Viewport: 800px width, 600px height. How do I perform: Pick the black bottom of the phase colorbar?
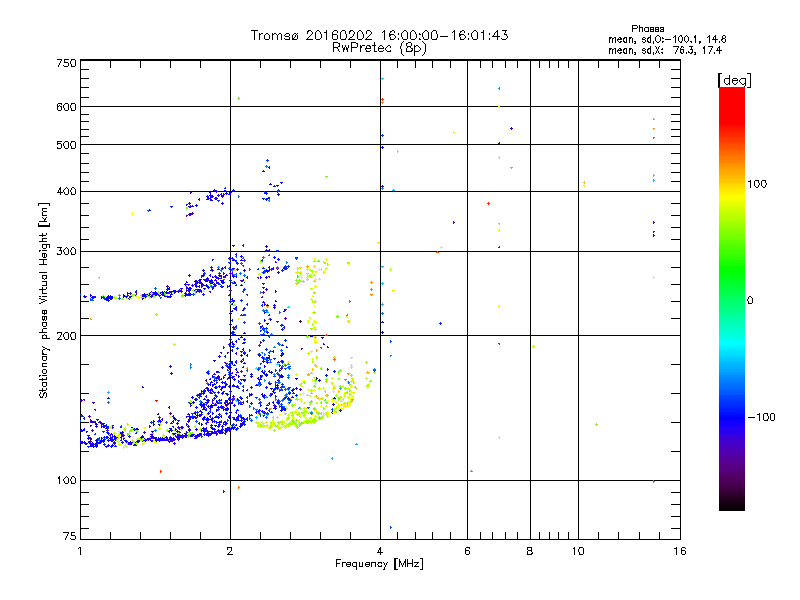click(x=732, y=503)
